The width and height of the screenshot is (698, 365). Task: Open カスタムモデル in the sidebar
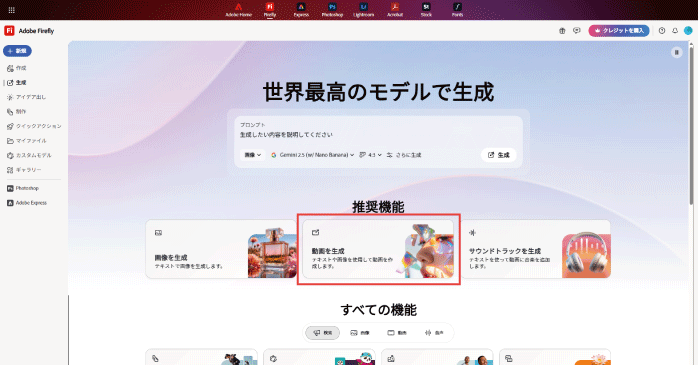29,155
